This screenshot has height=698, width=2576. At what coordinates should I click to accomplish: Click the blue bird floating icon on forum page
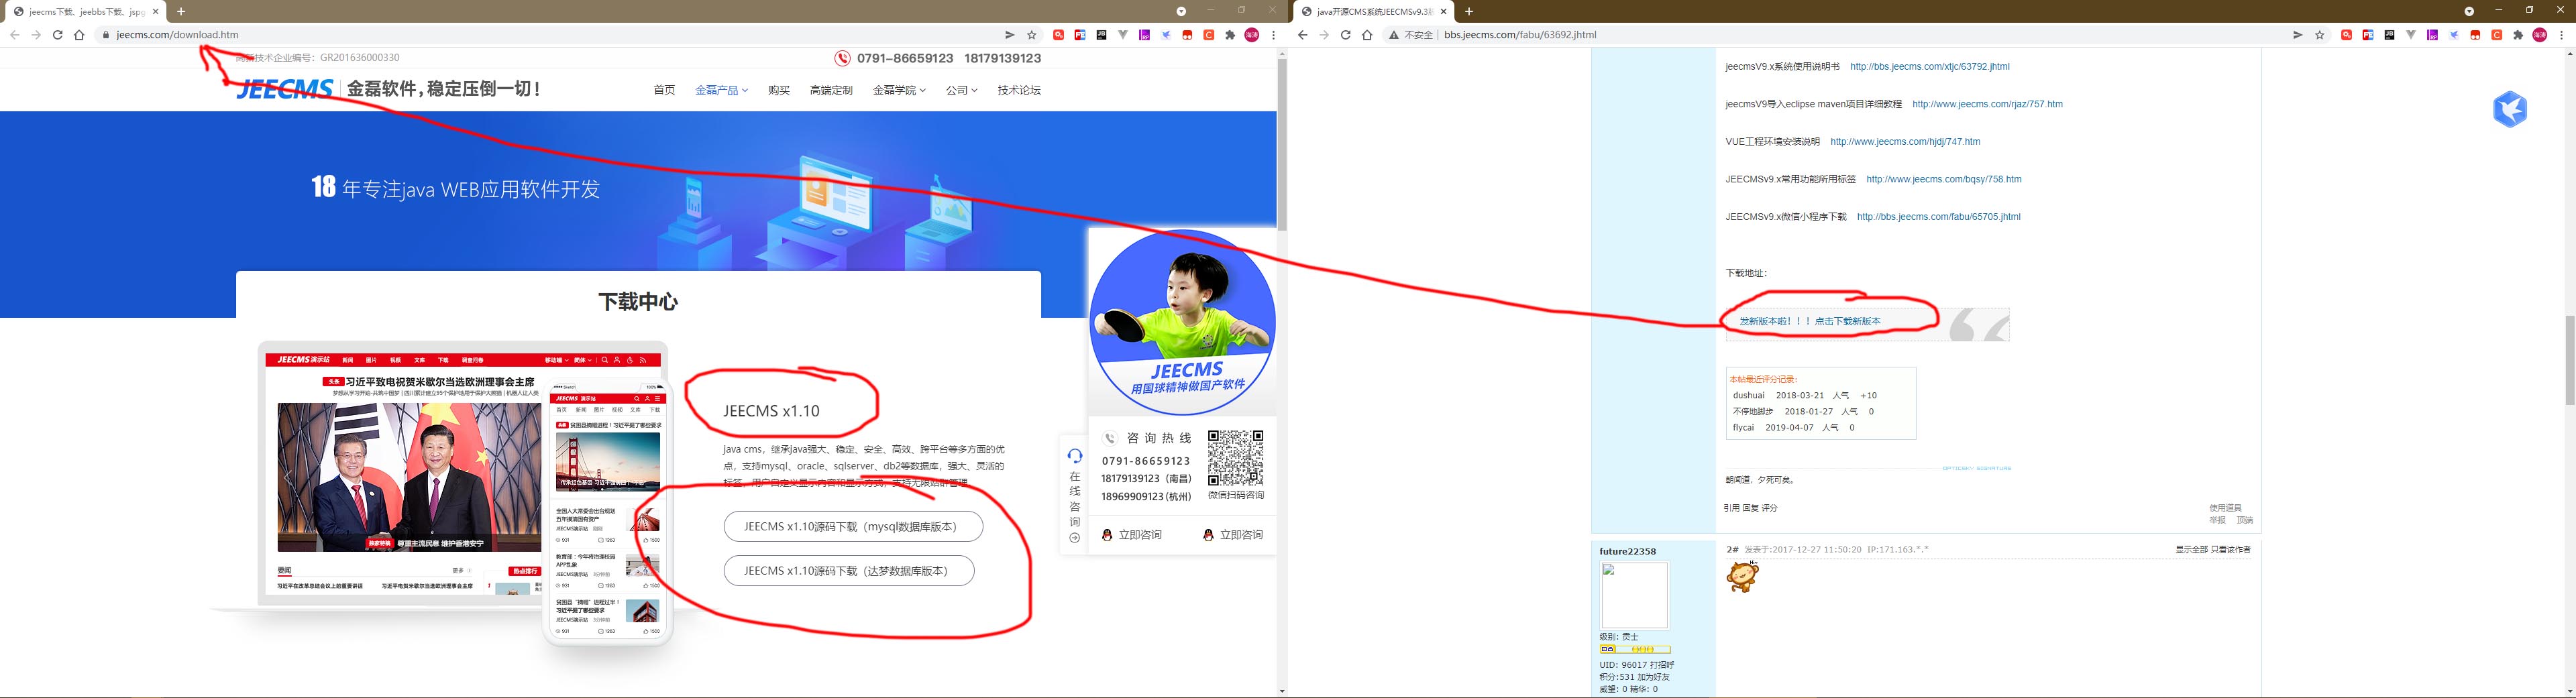[2510, 109]
